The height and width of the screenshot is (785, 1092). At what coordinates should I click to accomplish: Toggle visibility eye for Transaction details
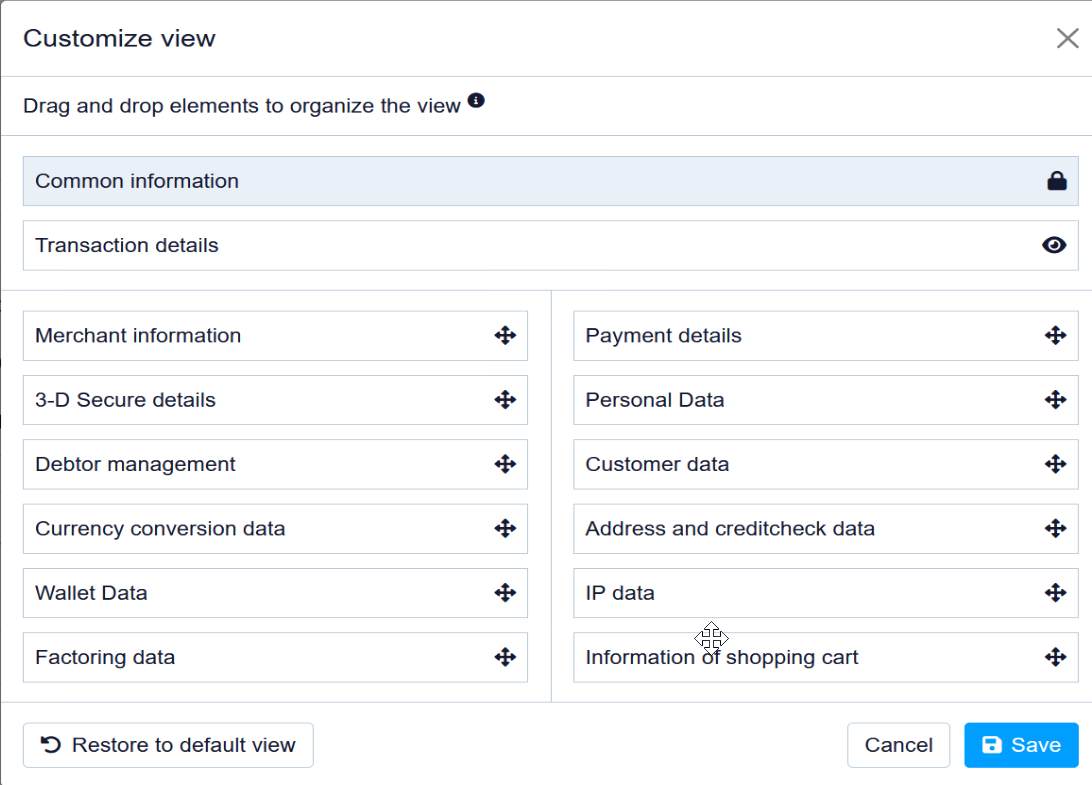(x=1054, y=245)
